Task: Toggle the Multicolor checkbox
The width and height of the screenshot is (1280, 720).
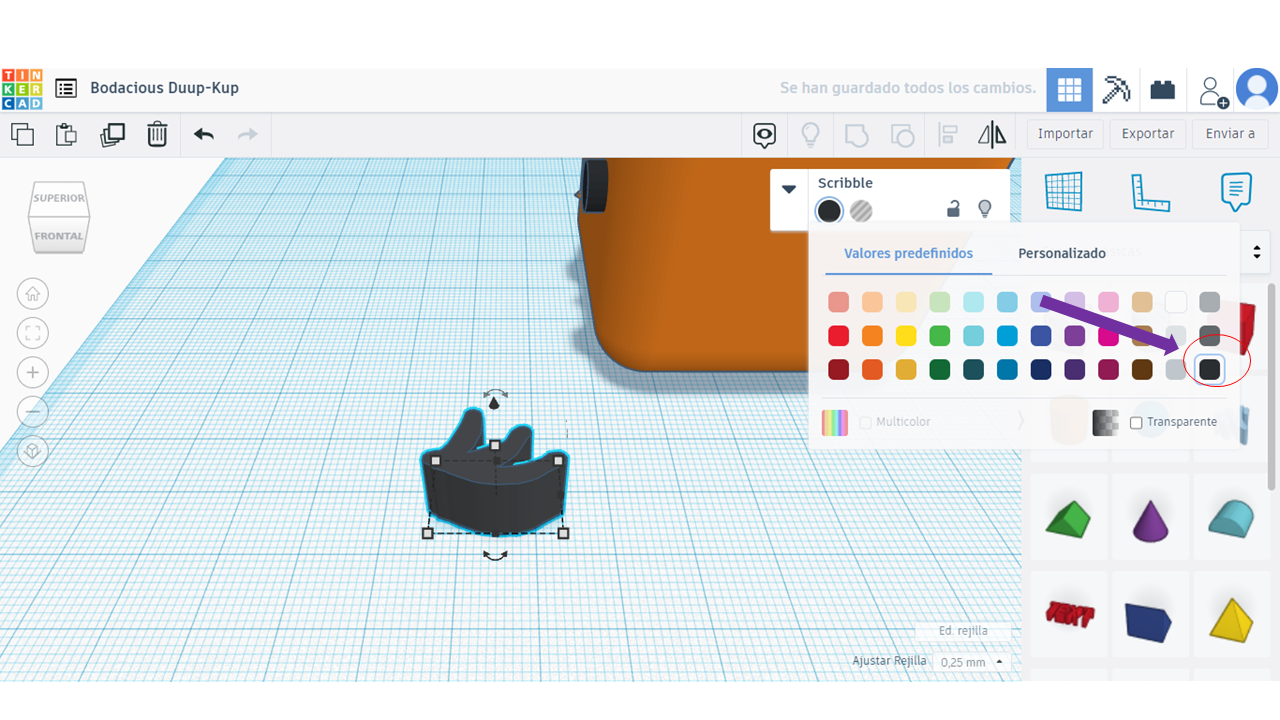Action: point(866,423)
